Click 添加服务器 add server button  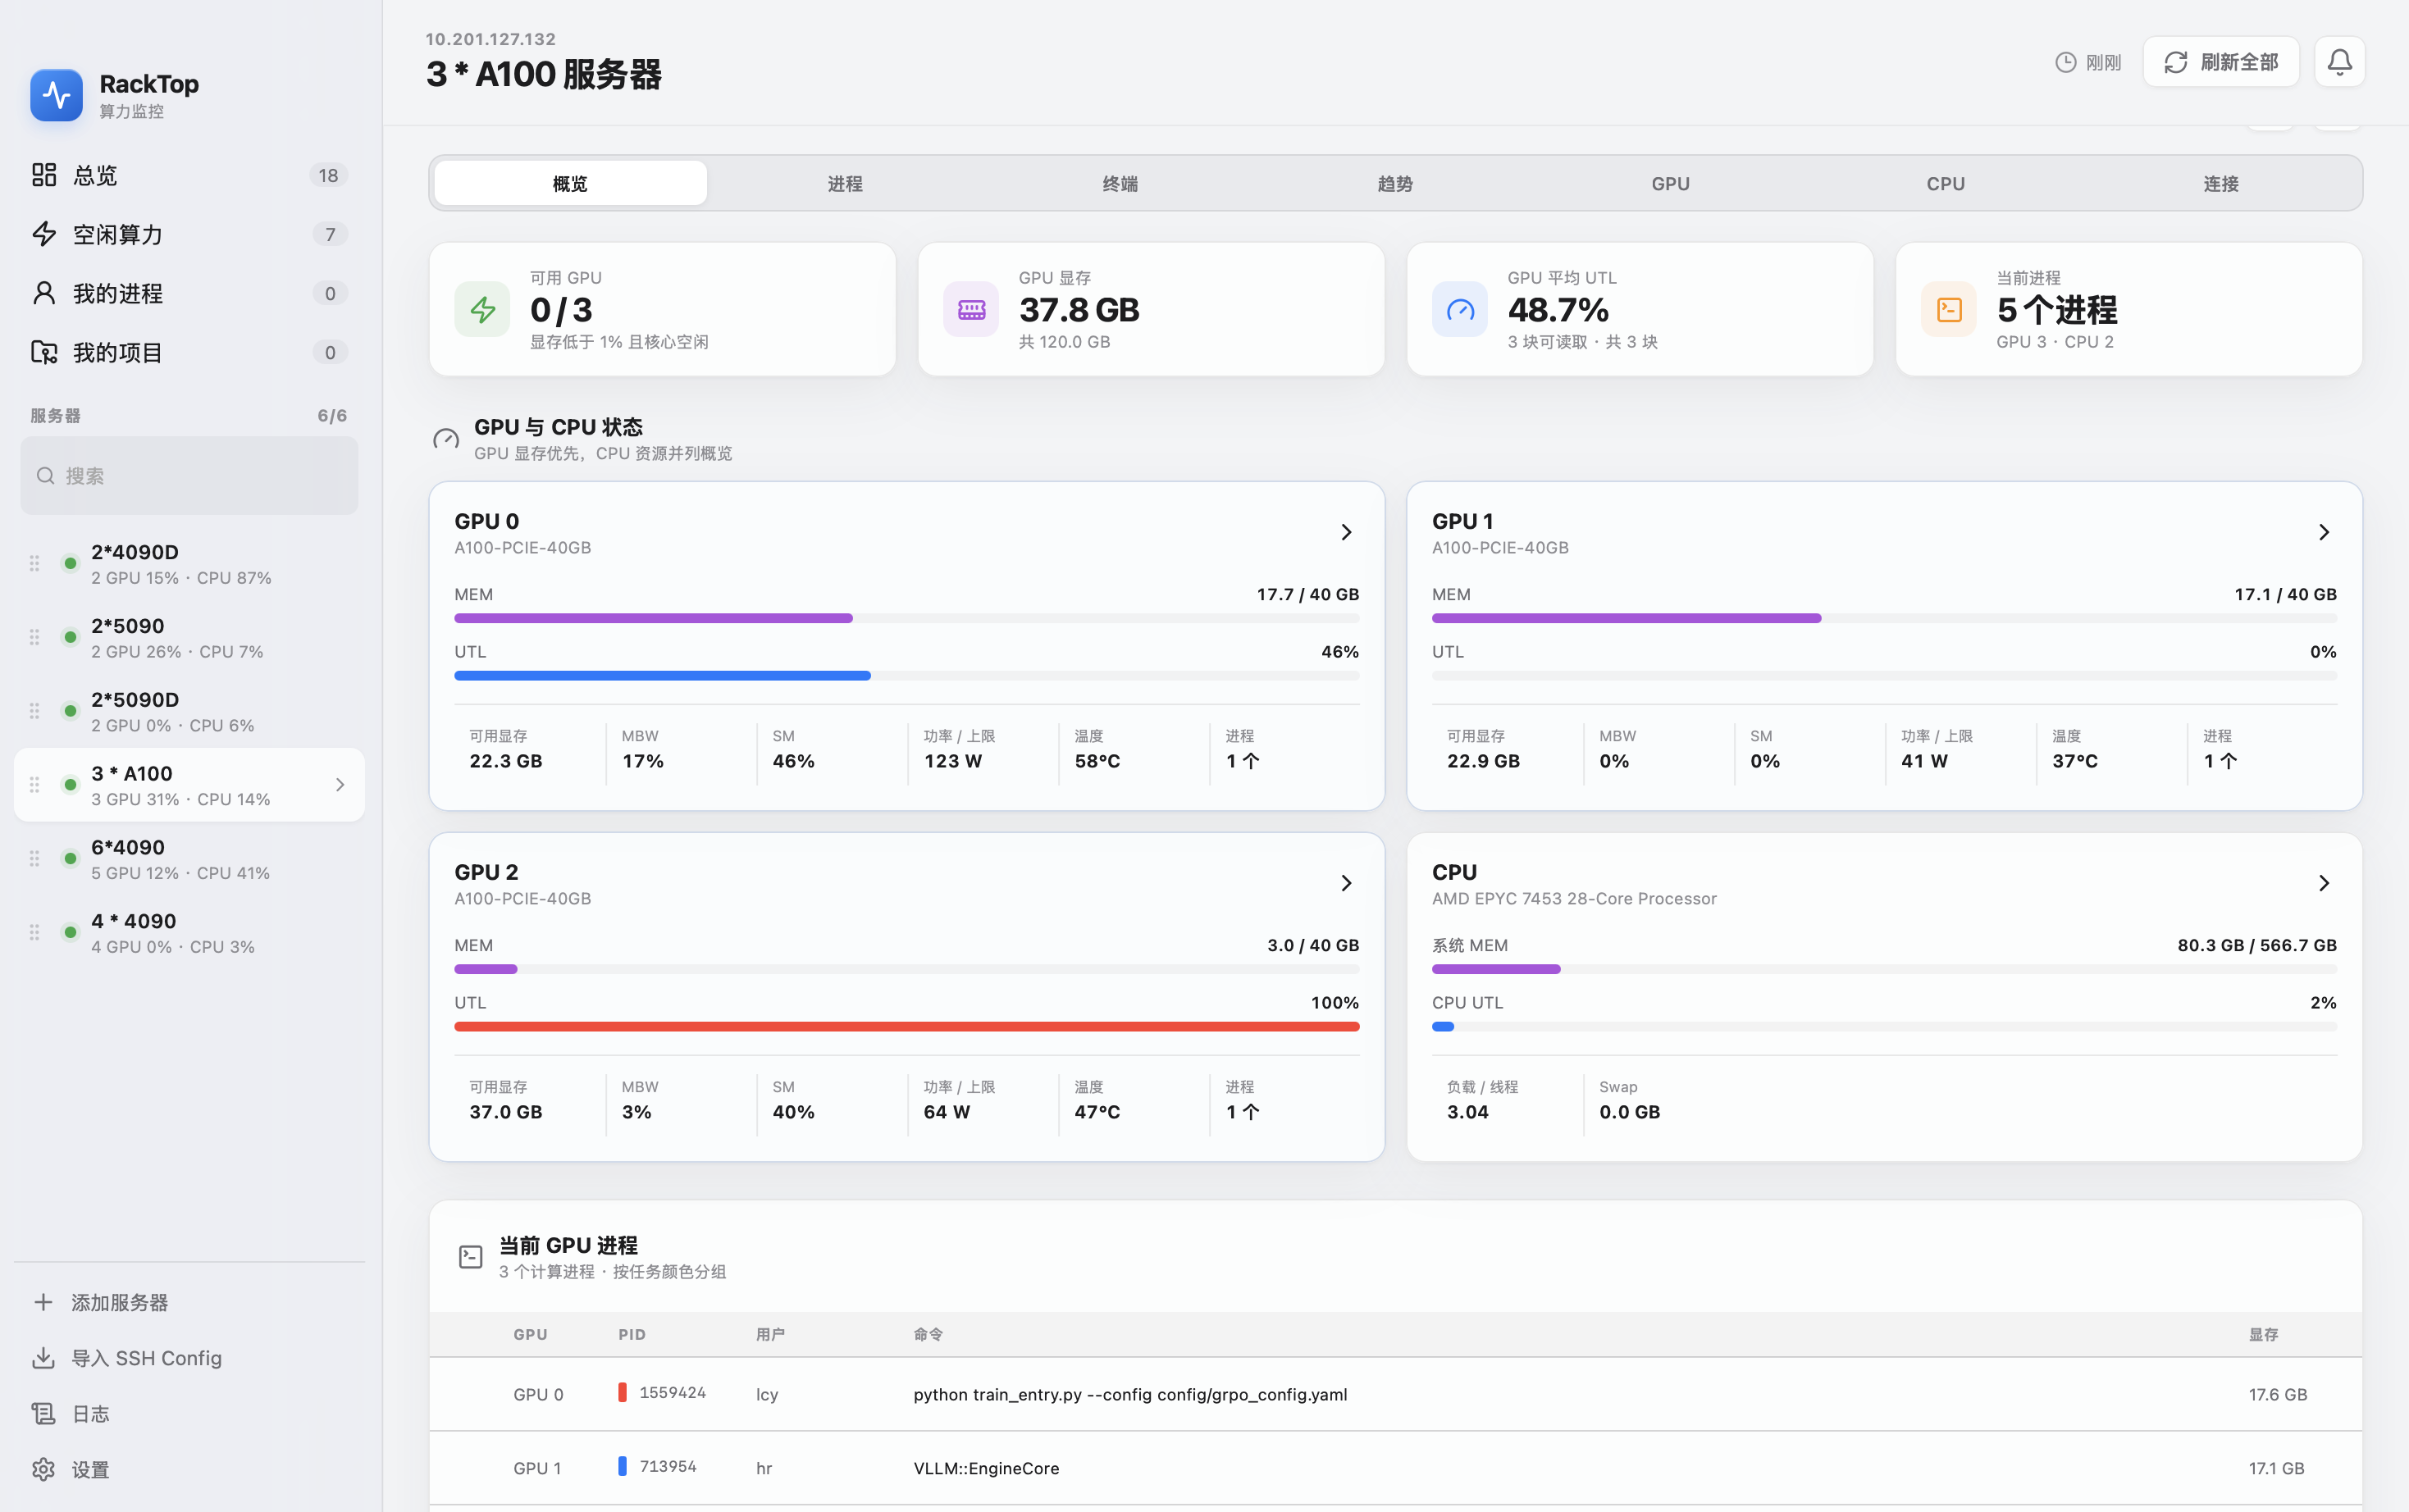coord(189,1302)
